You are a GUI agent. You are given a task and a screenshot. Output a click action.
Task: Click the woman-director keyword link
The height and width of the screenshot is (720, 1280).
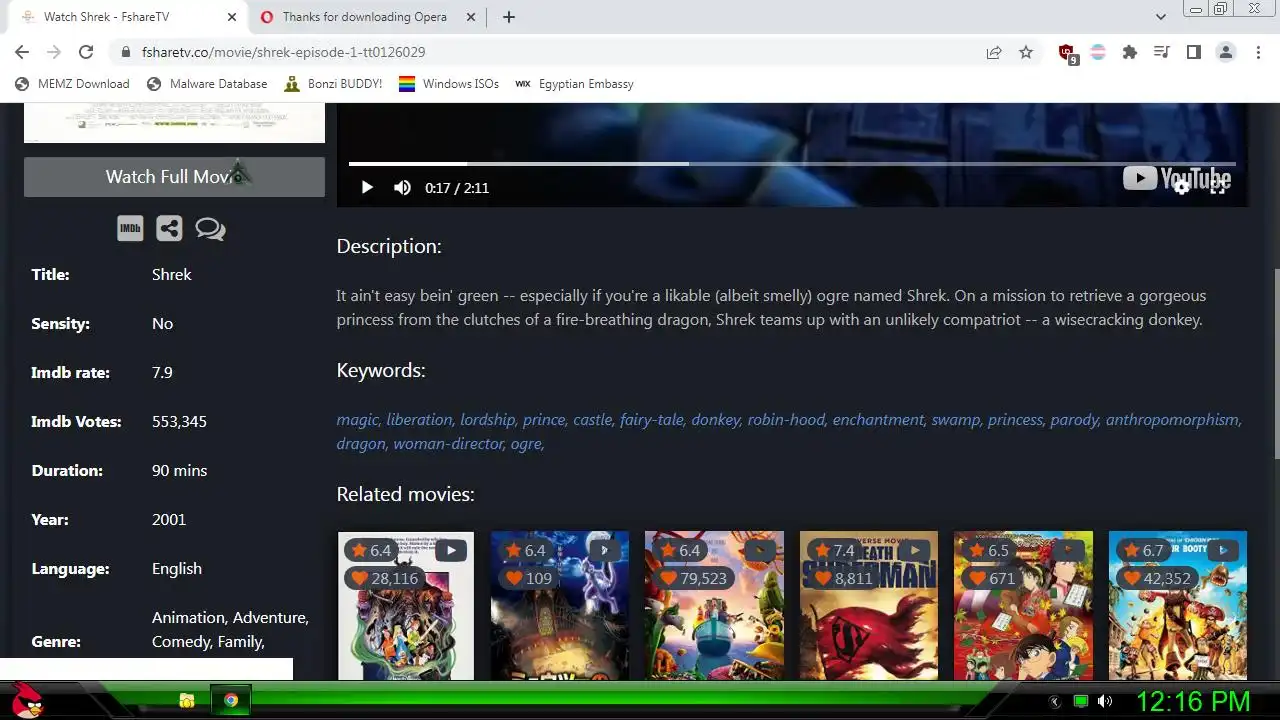coord(449,444)
